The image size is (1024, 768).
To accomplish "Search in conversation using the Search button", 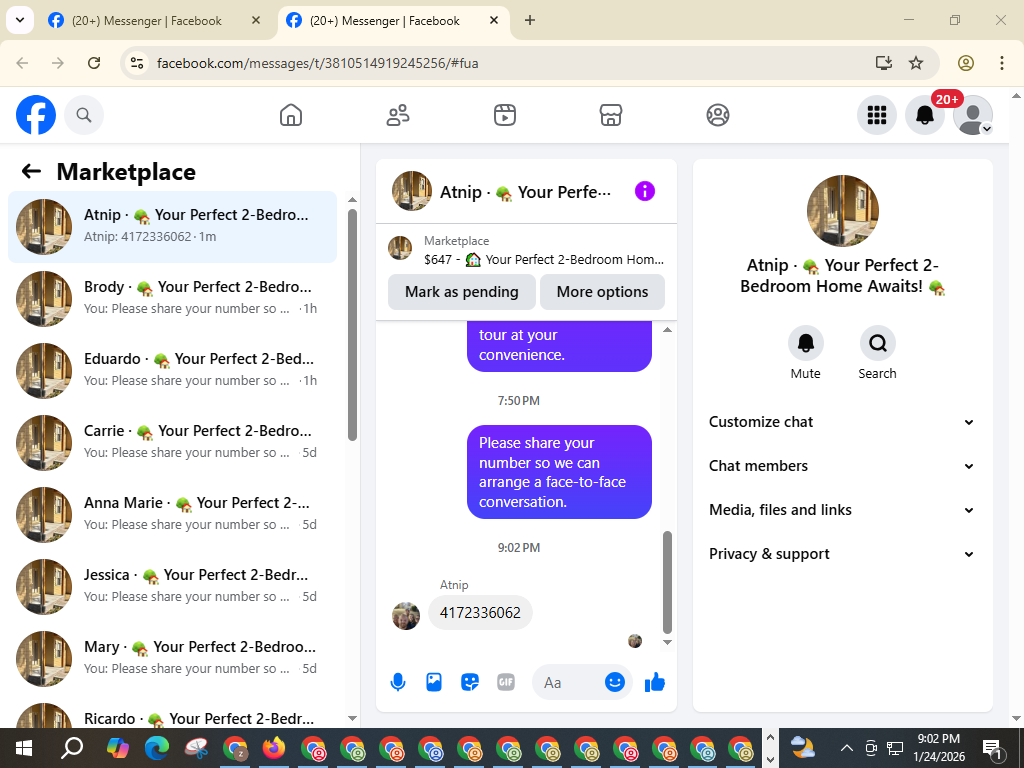I will (877, 344).
